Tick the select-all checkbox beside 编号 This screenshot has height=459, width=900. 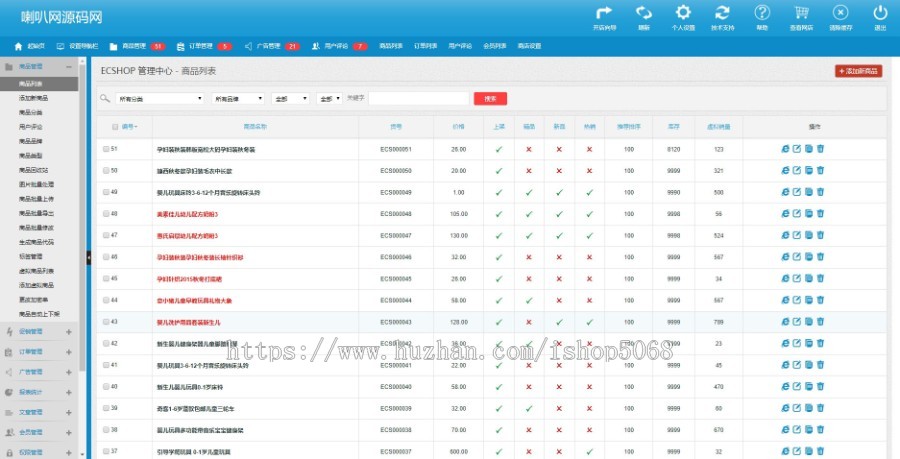(x=115, y=127)
